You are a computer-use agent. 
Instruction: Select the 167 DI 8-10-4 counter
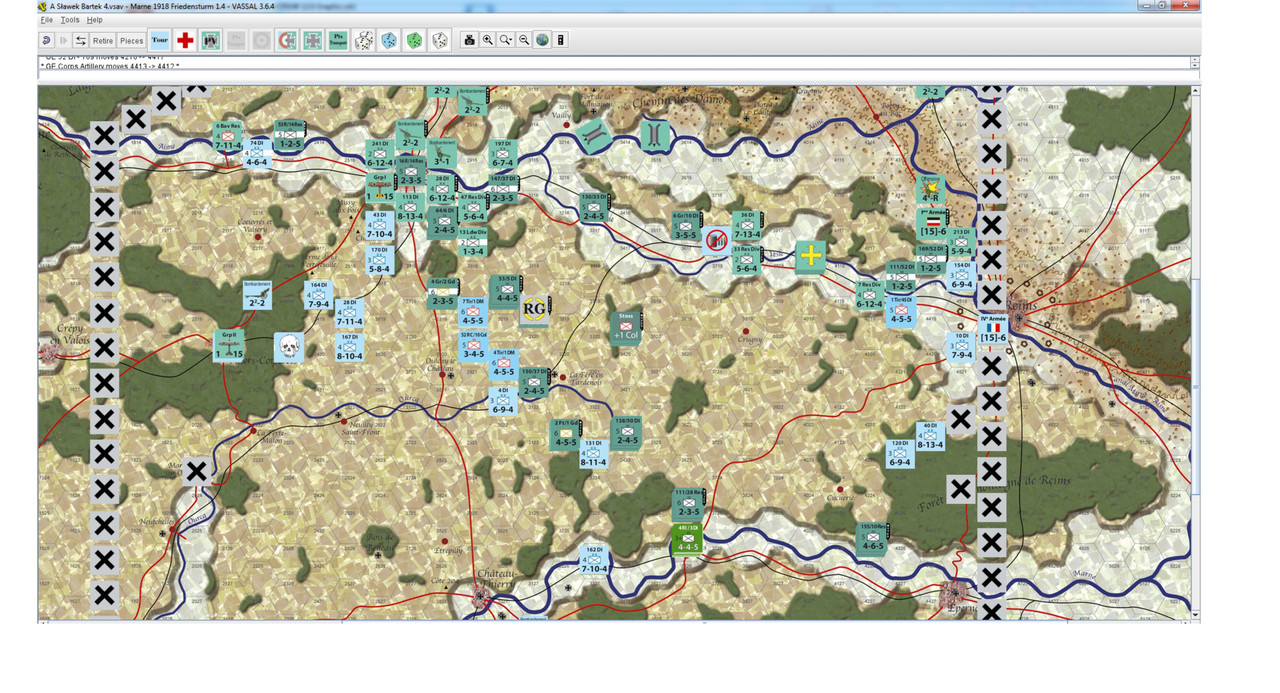click(x=349, y=347)
